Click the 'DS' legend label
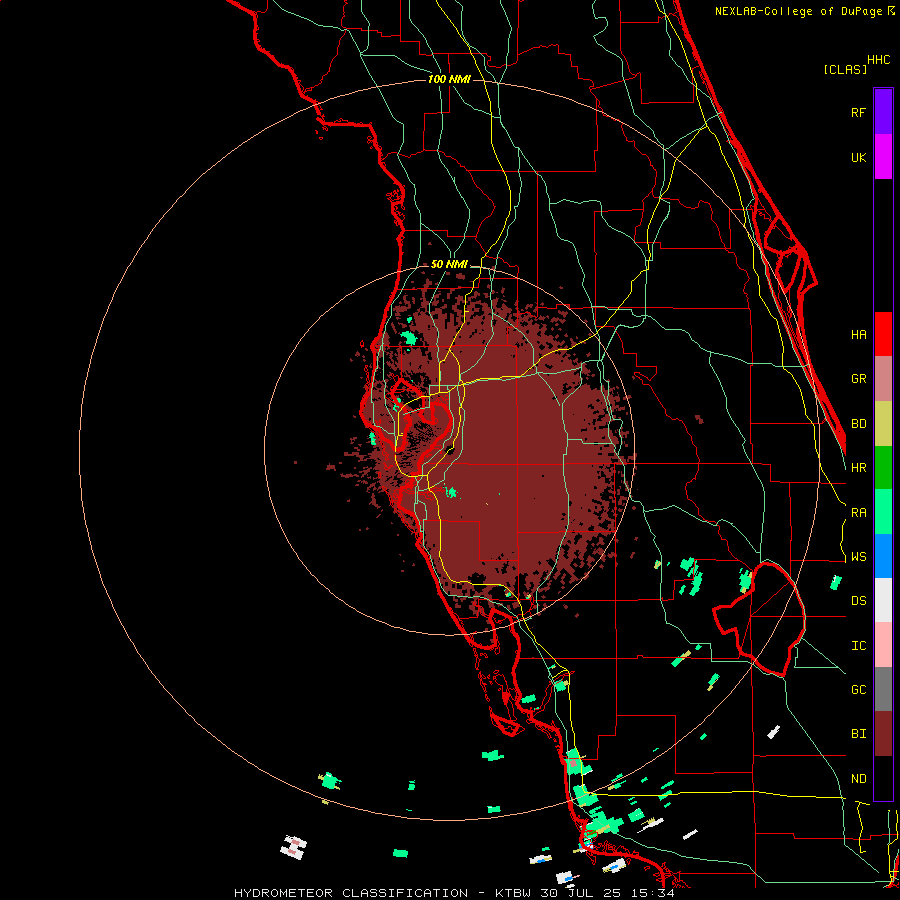The image size is (900, 900). [858, 601]
